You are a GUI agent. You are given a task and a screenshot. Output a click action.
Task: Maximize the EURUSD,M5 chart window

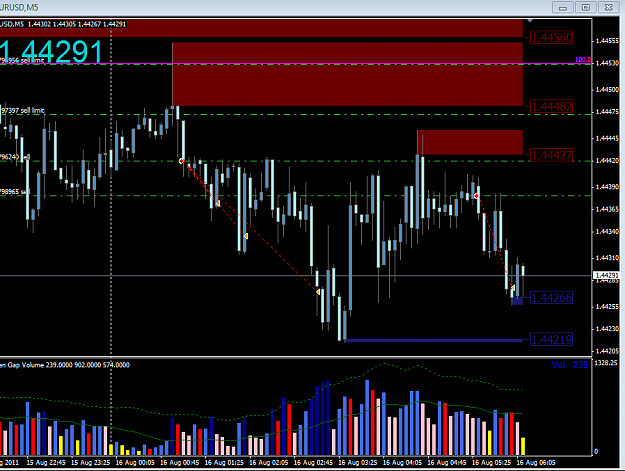point(586,8)
